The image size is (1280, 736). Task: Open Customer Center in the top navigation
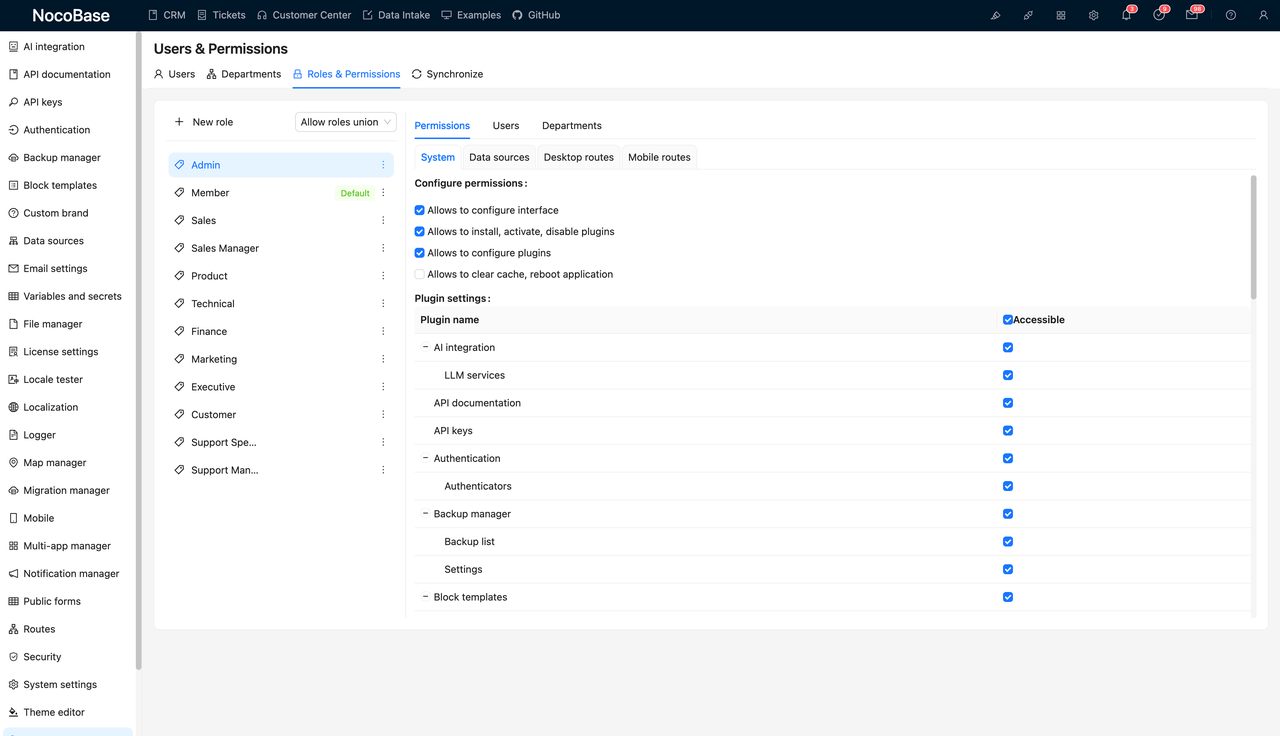coord(304,15)
